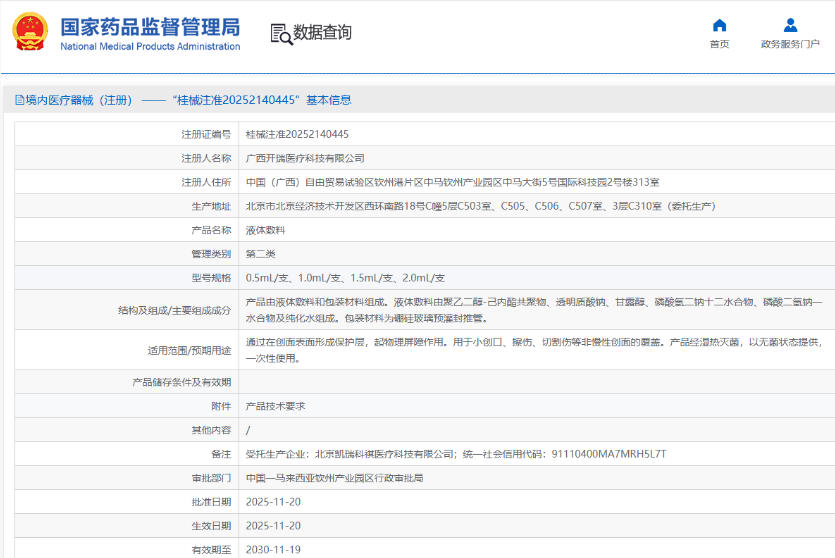Click the 批准日期 value 2025-11-20
Screen dimensions: 835x558
click(x=273, y=502)
